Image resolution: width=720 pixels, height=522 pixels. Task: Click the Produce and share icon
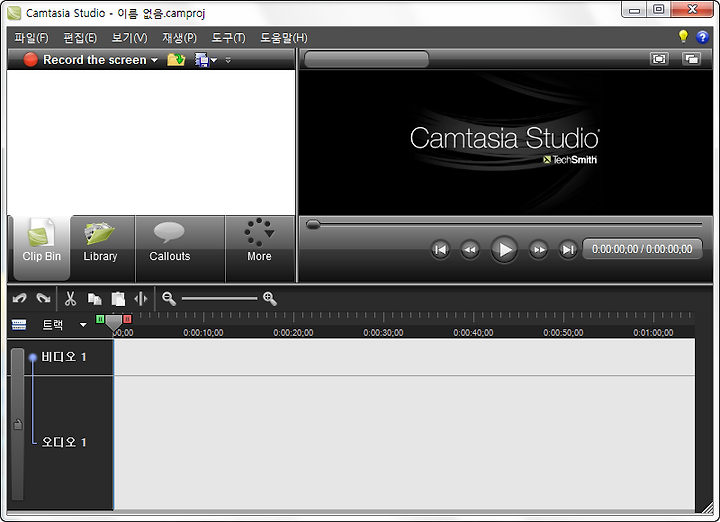(x=202, y=60)
